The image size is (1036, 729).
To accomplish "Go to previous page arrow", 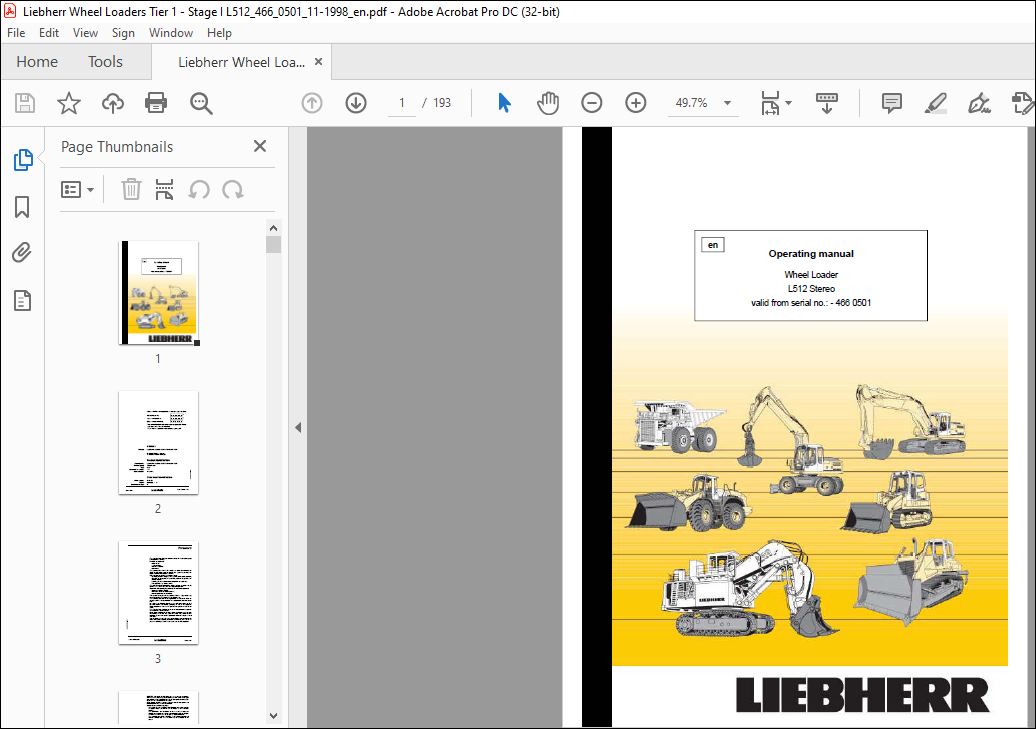I will pos(312,103).
